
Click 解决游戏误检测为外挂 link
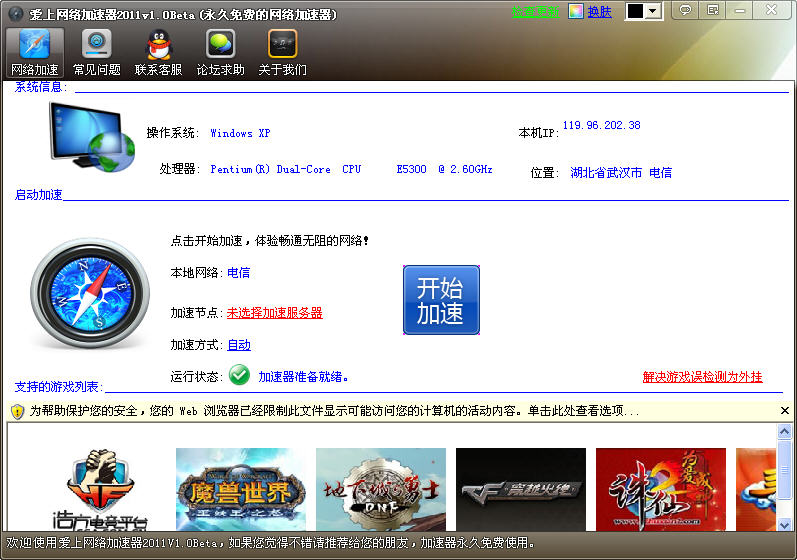click(702, 377)
